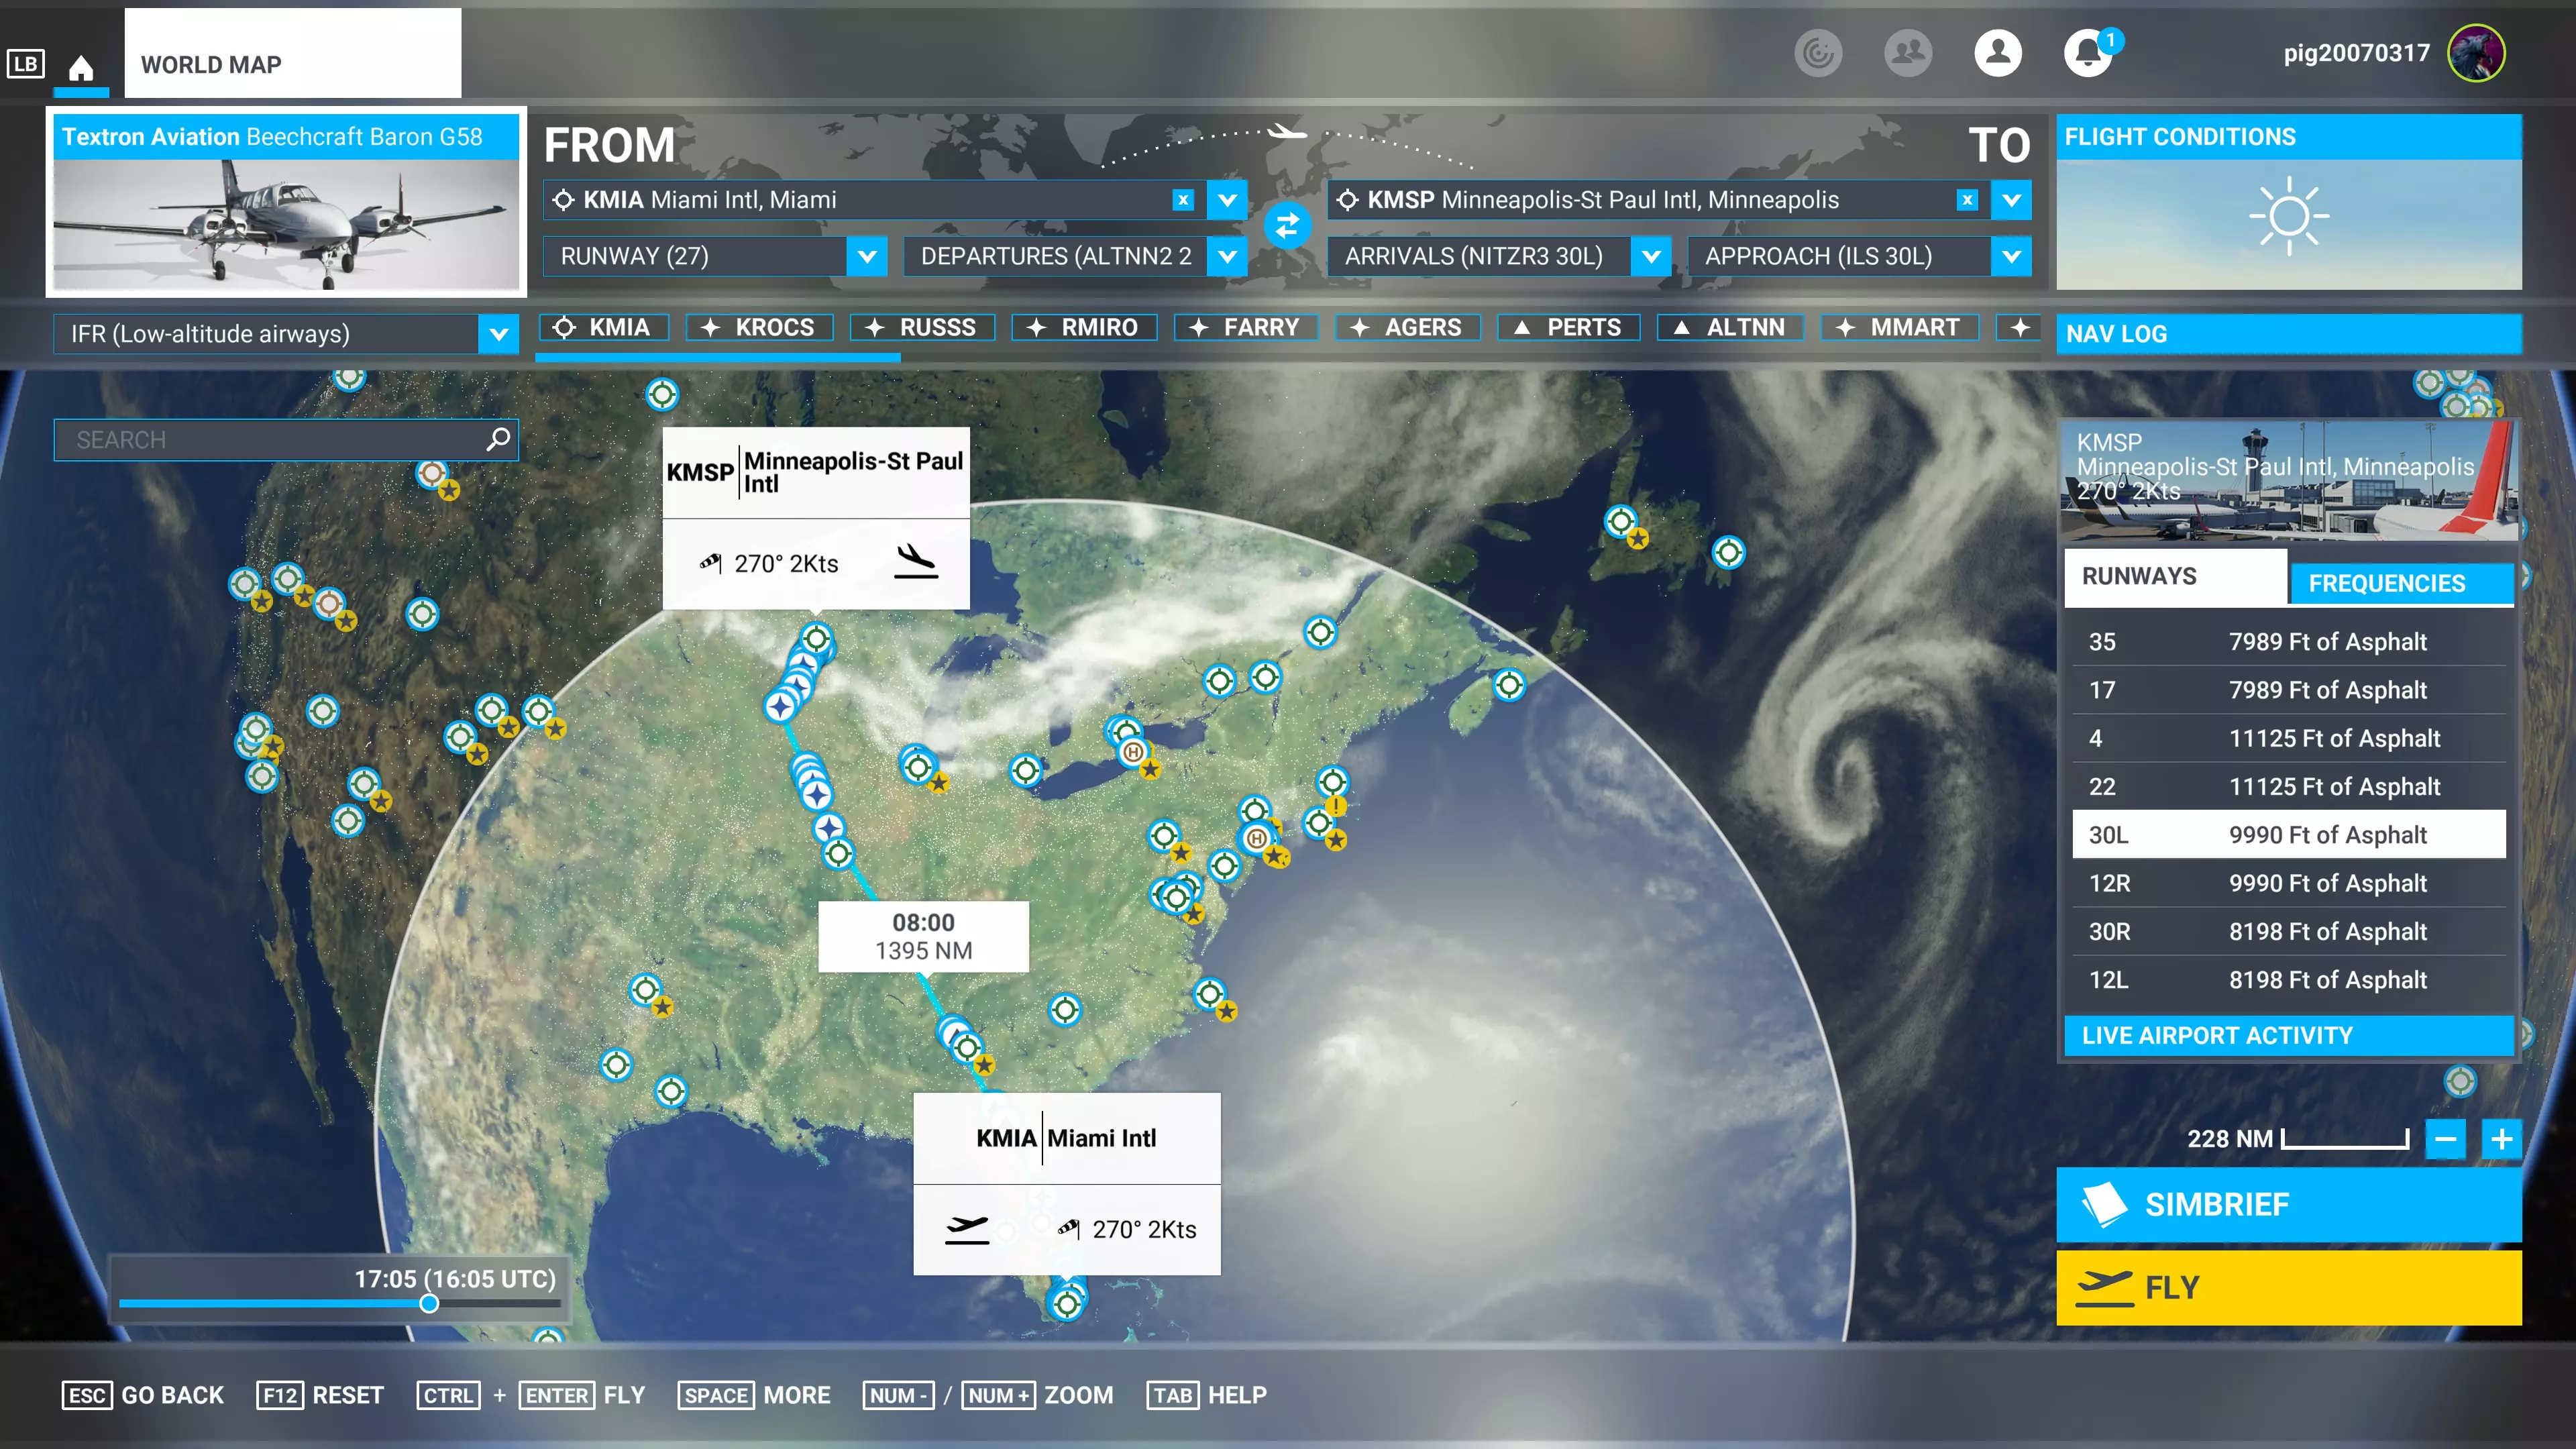2576x1449 pixels.
Task: Open the SIMBRIEF button
Action: 2288,1204
